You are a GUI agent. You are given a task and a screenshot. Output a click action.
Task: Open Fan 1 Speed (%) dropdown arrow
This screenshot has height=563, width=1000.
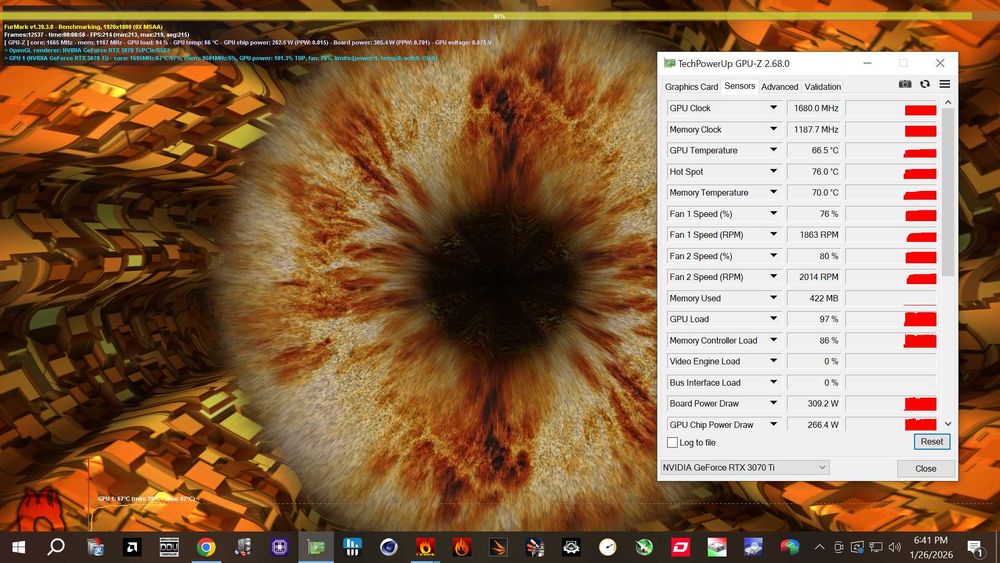773,213
